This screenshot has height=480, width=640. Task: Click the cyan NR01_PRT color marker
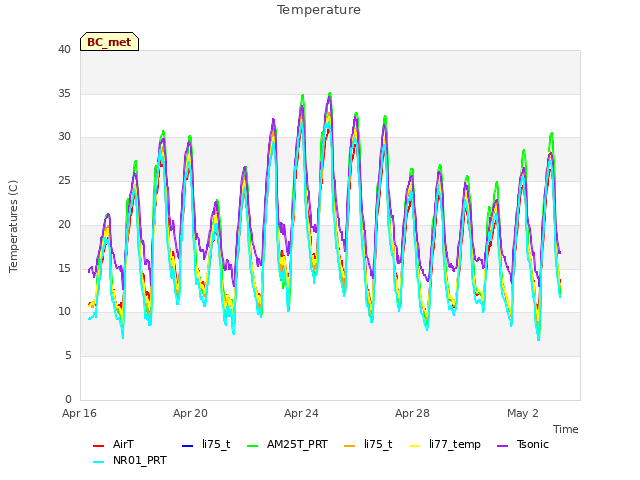[98, 461]
